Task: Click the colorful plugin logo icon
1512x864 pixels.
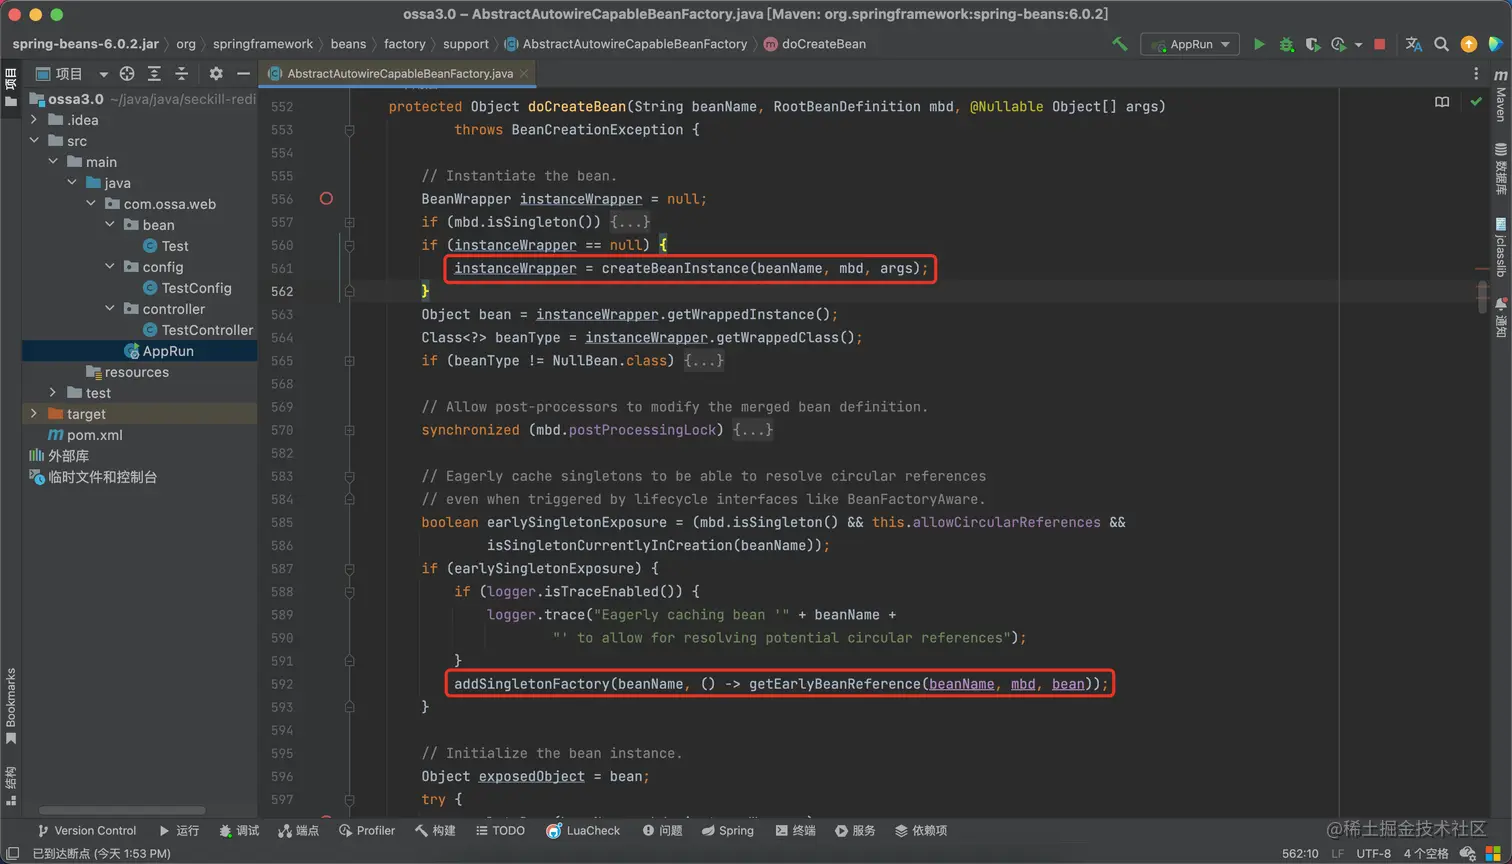Action: tap(1496, 44)
